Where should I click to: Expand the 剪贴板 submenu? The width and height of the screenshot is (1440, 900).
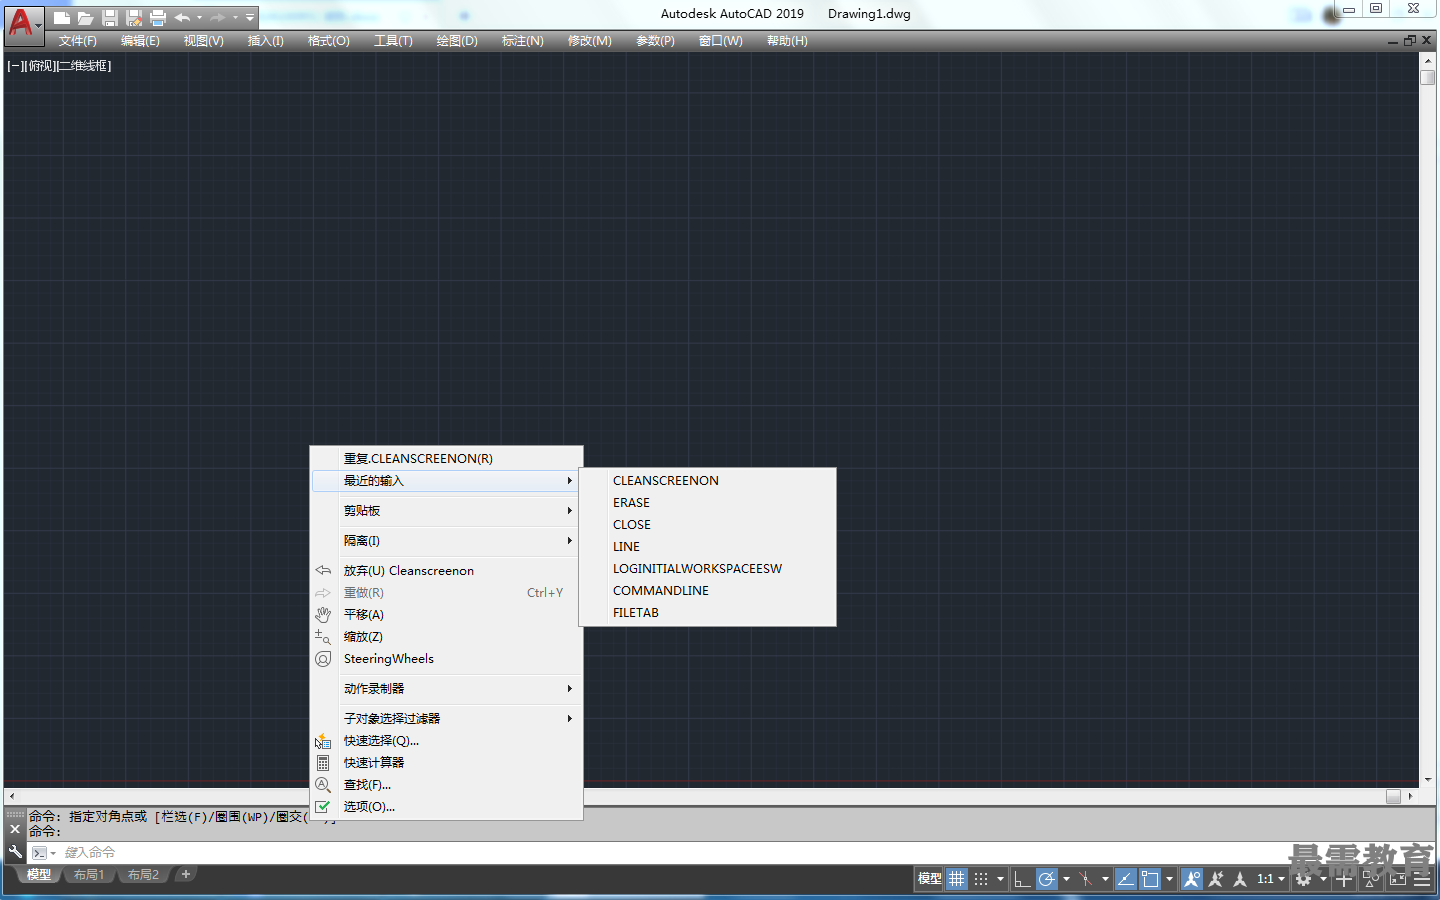[447, 511]
